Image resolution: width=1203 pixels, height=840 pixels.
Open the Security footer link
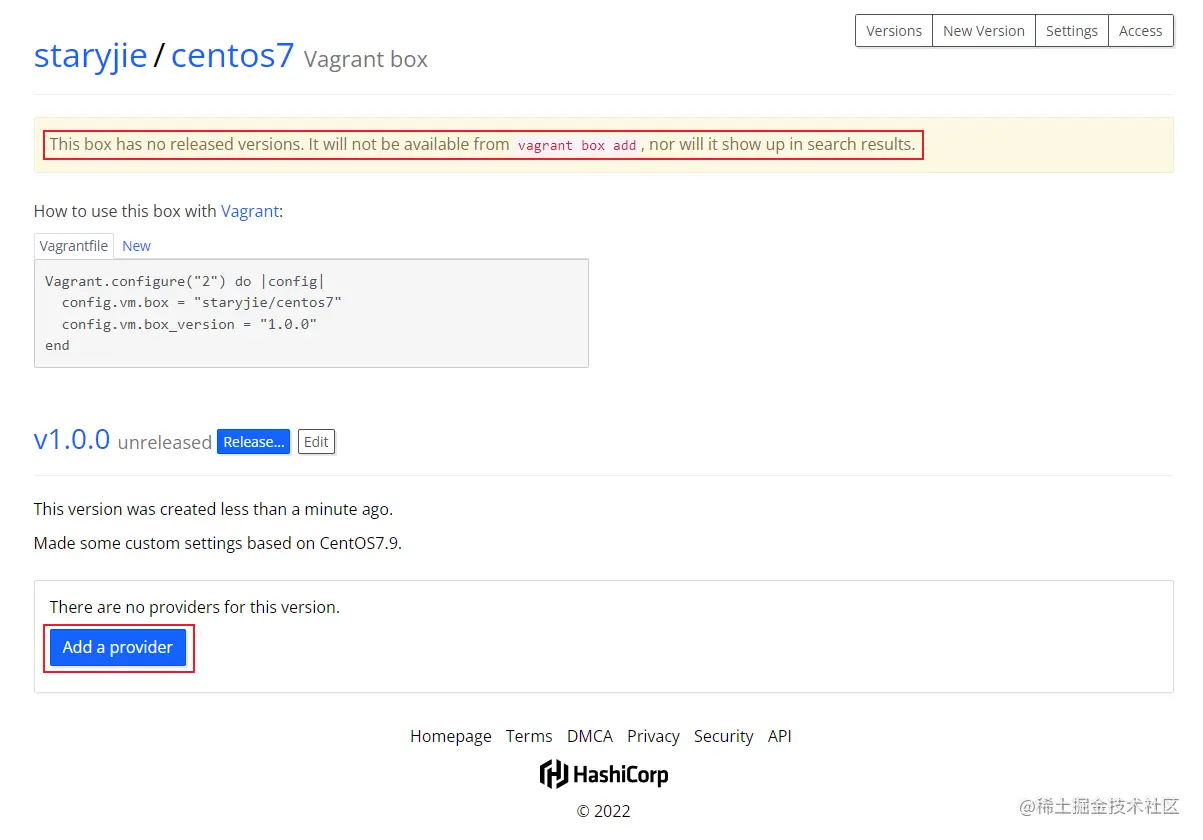pos(724,736)
